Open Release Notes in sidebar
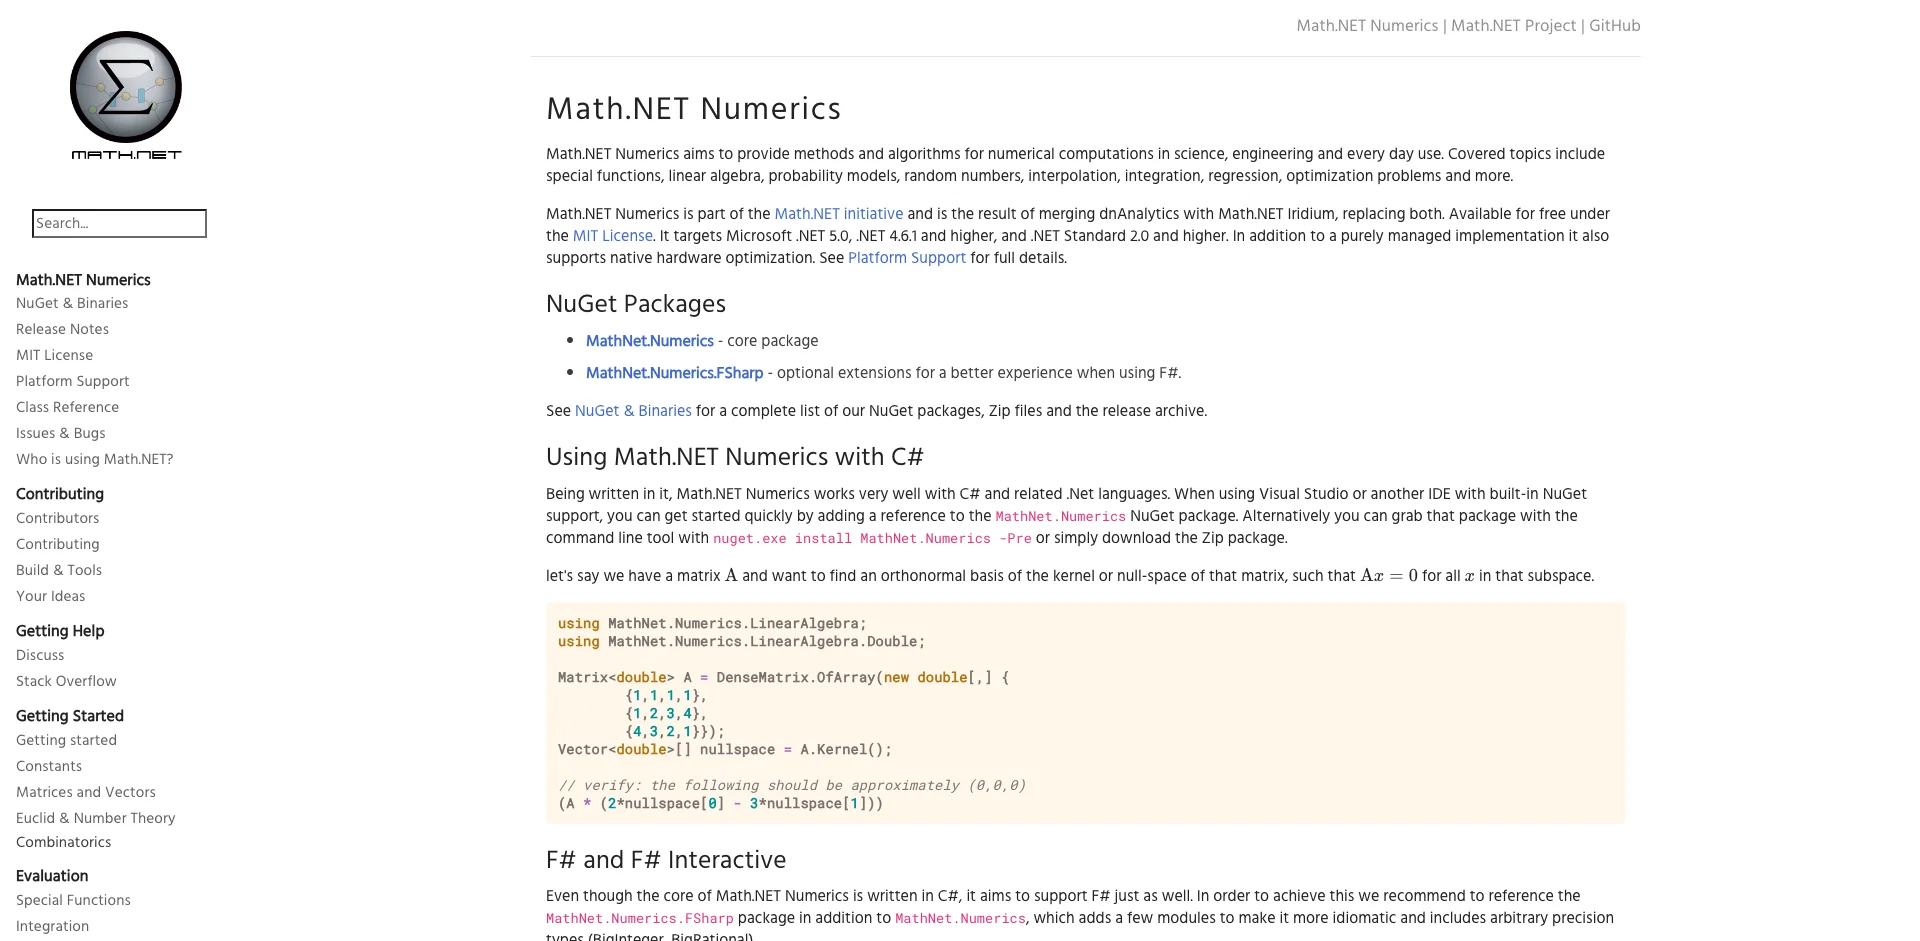 [62, 329]
